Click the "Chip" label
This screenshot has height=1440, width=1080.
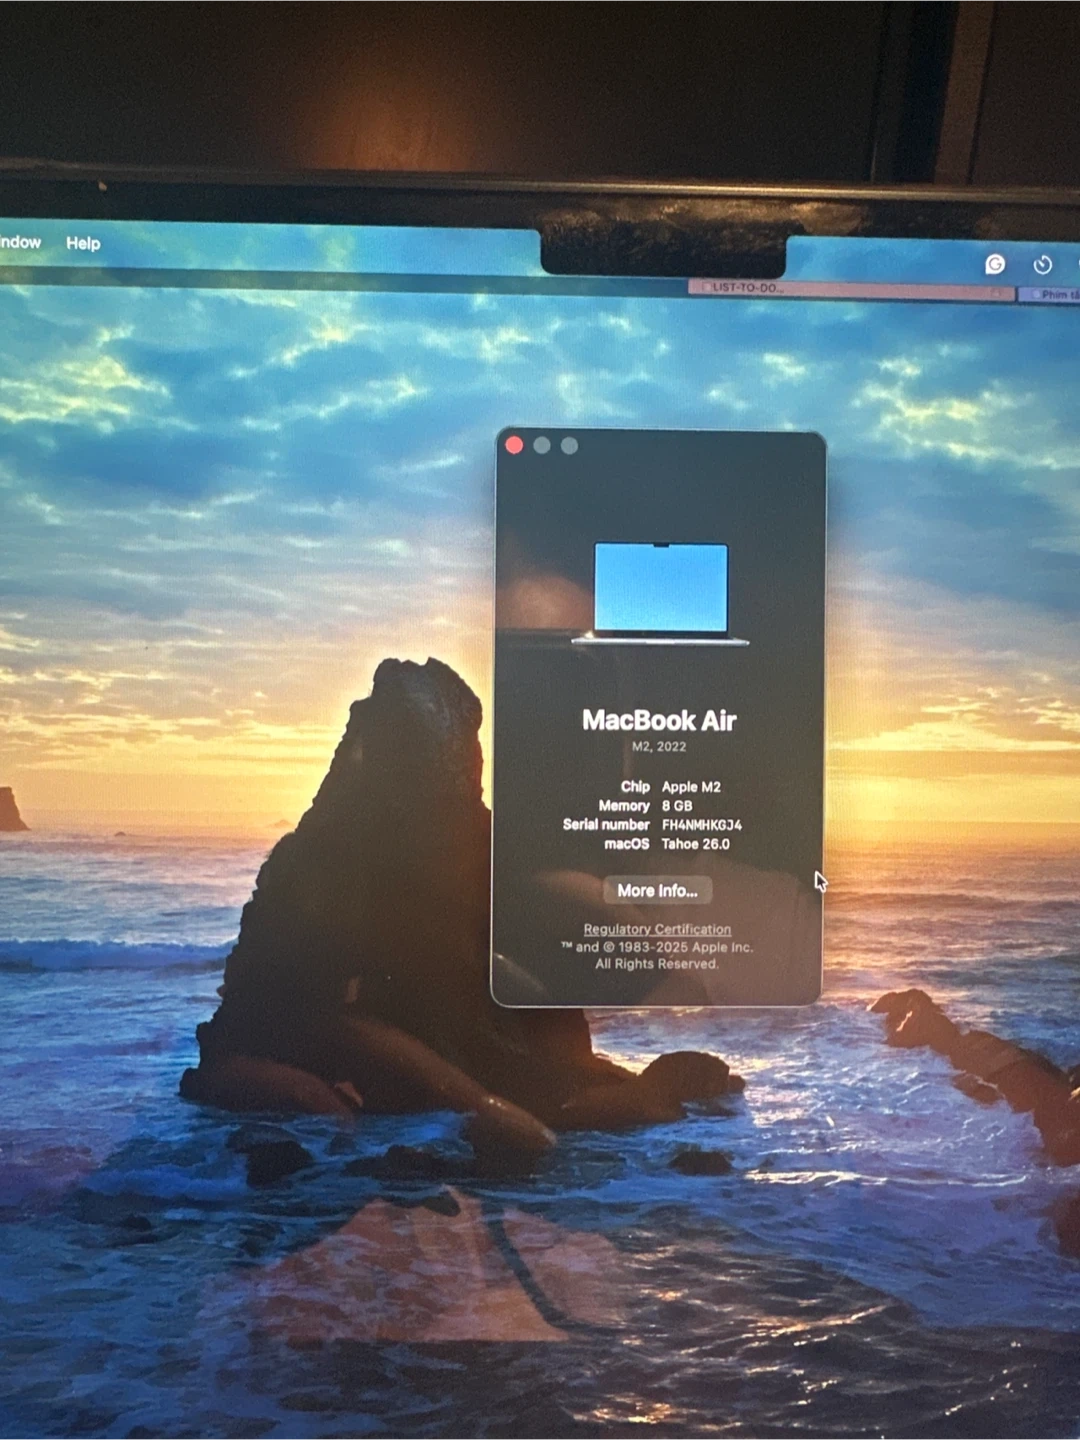635,787
